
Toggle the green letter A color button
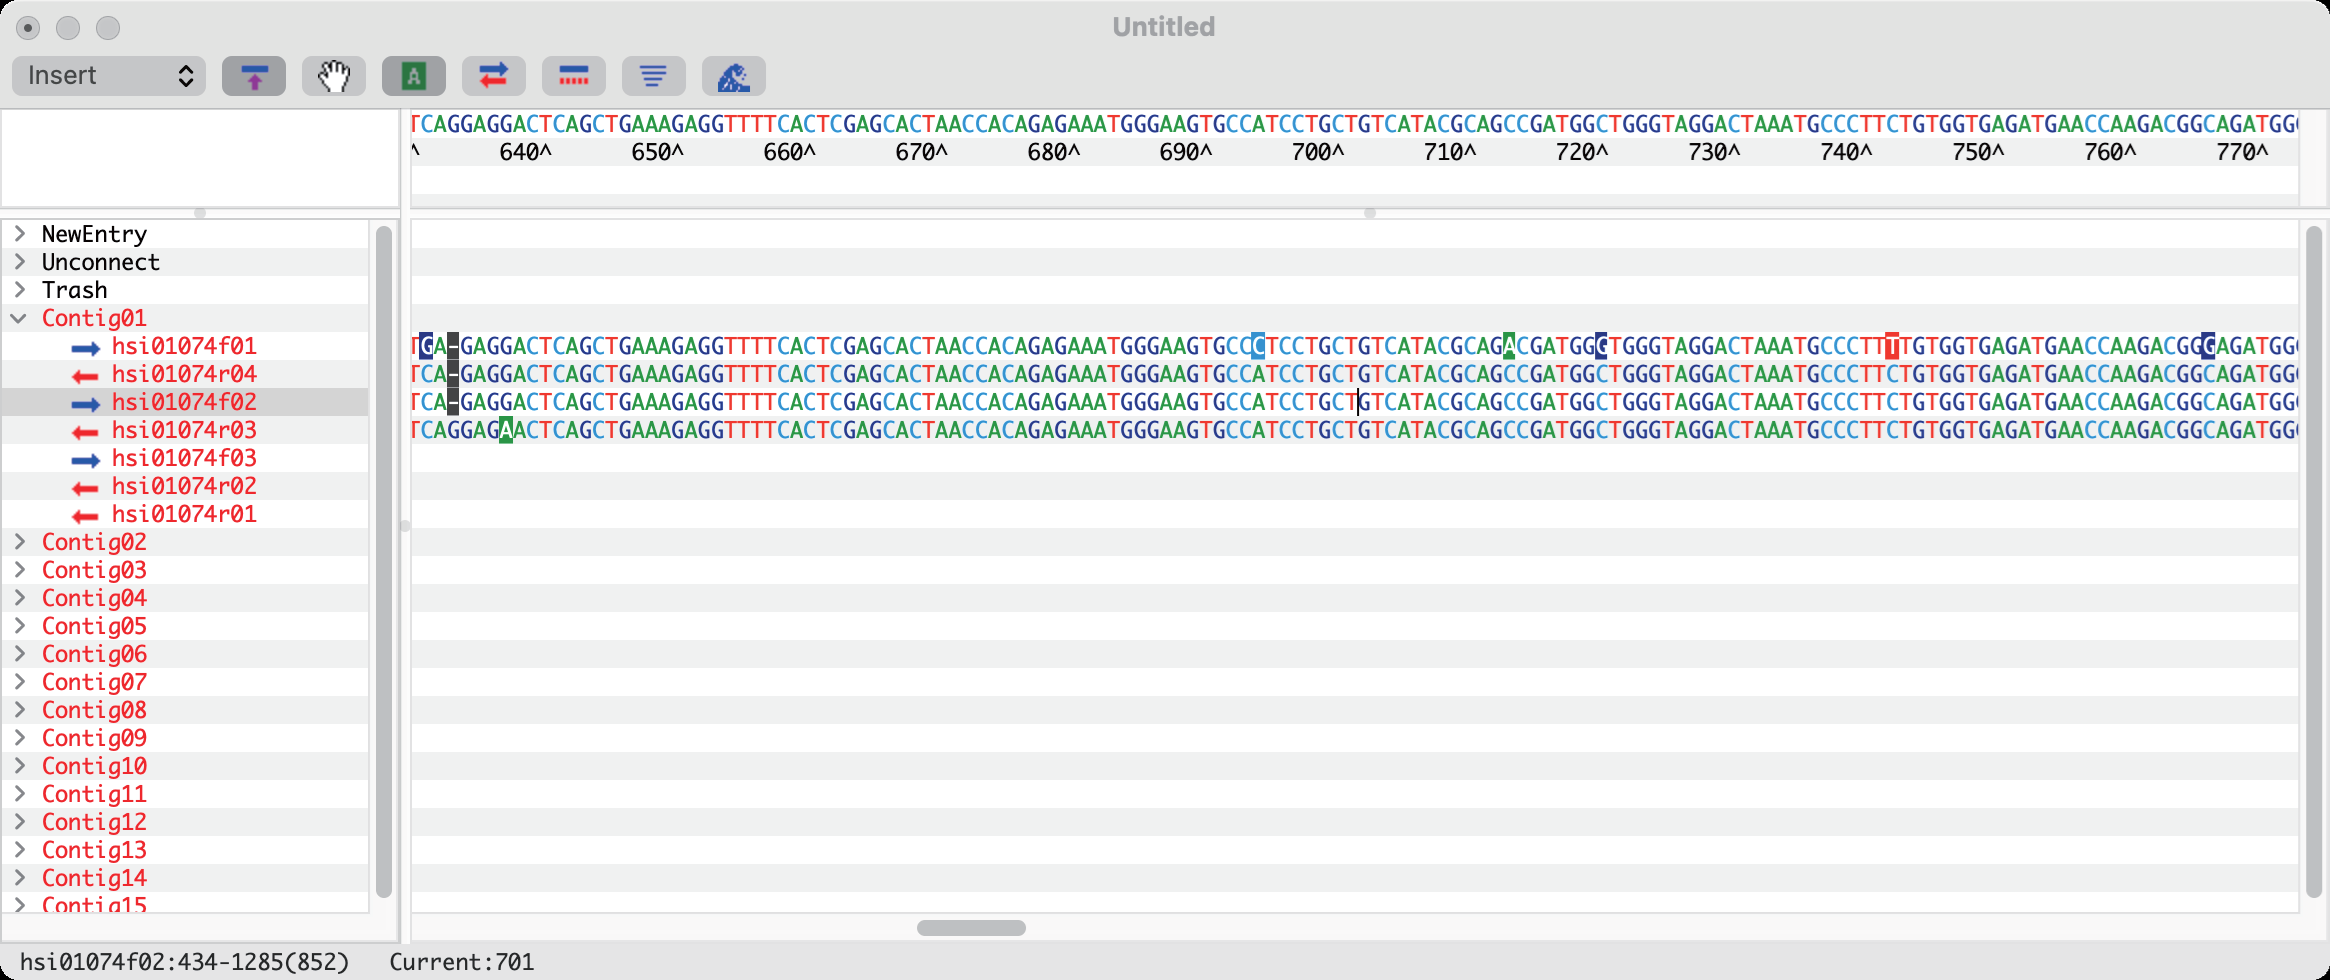pos(414,76)
